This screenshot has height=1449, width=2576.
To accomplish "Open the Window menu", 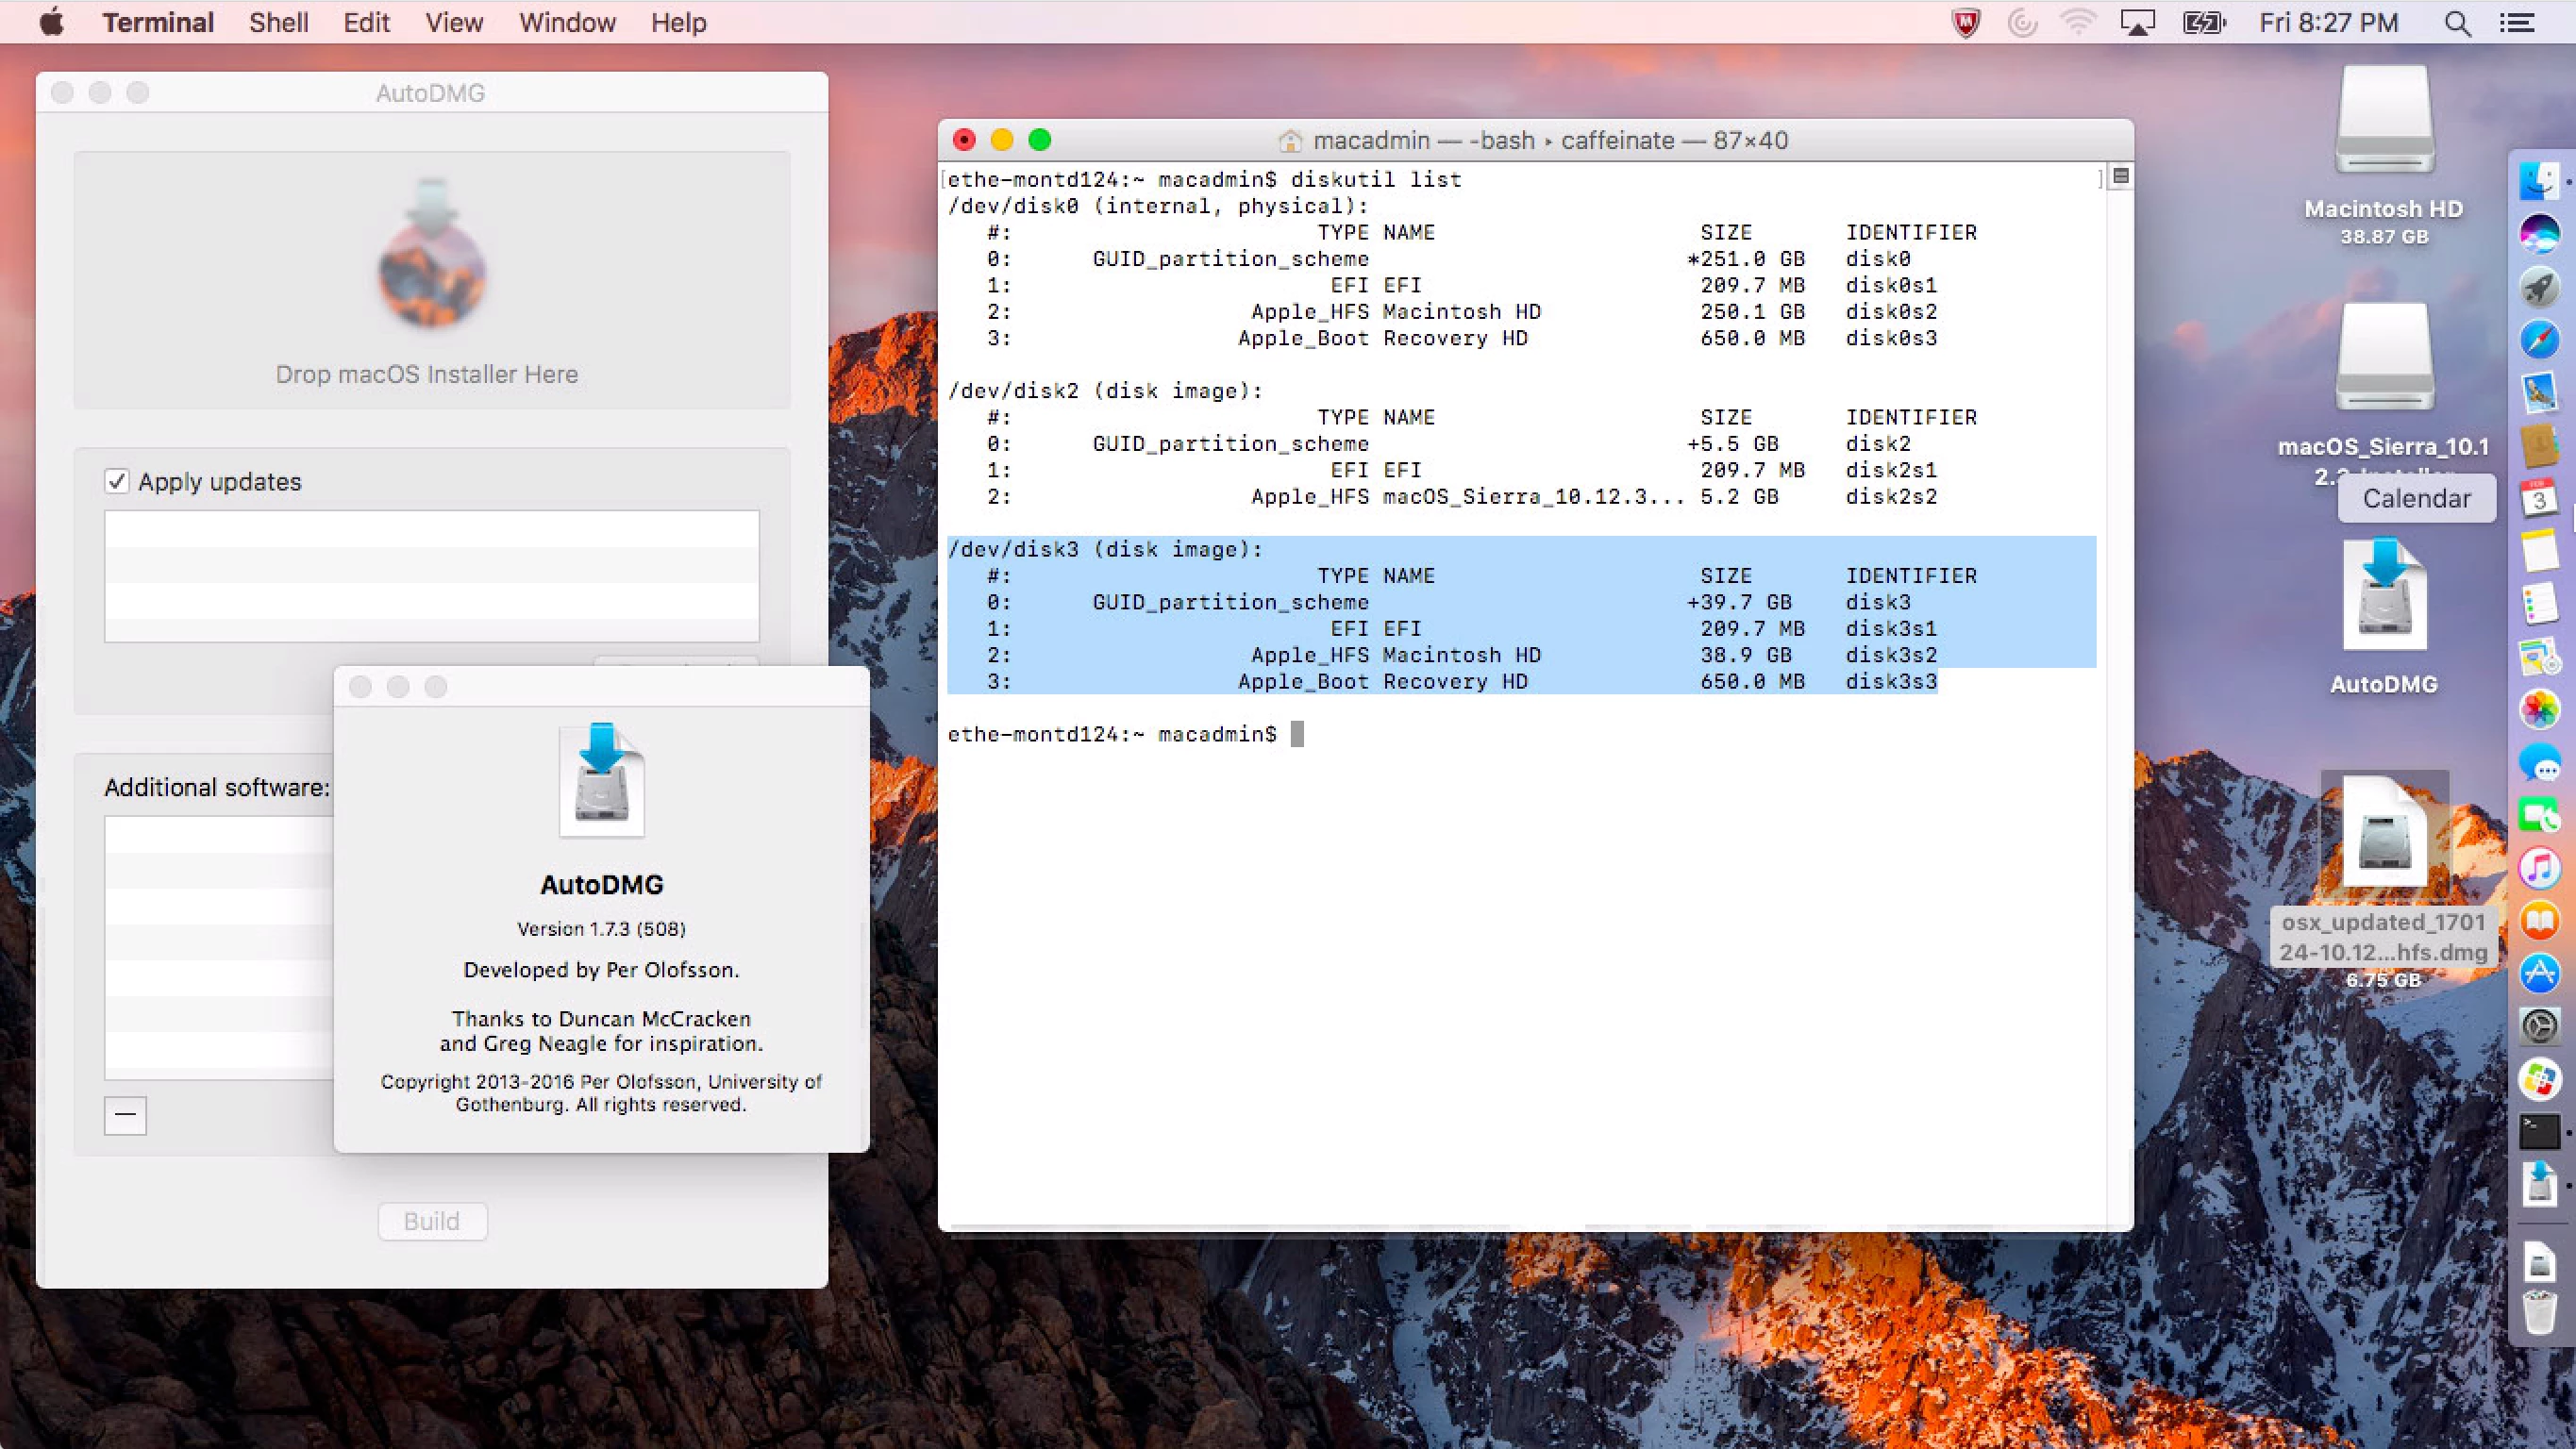I will 567,22.
